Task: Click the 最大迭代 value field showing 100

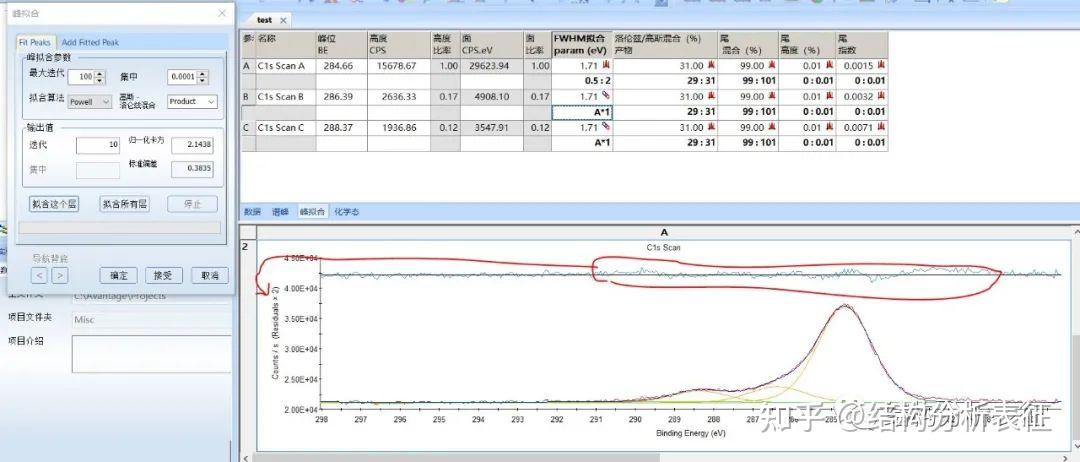Action: point(81,76)
